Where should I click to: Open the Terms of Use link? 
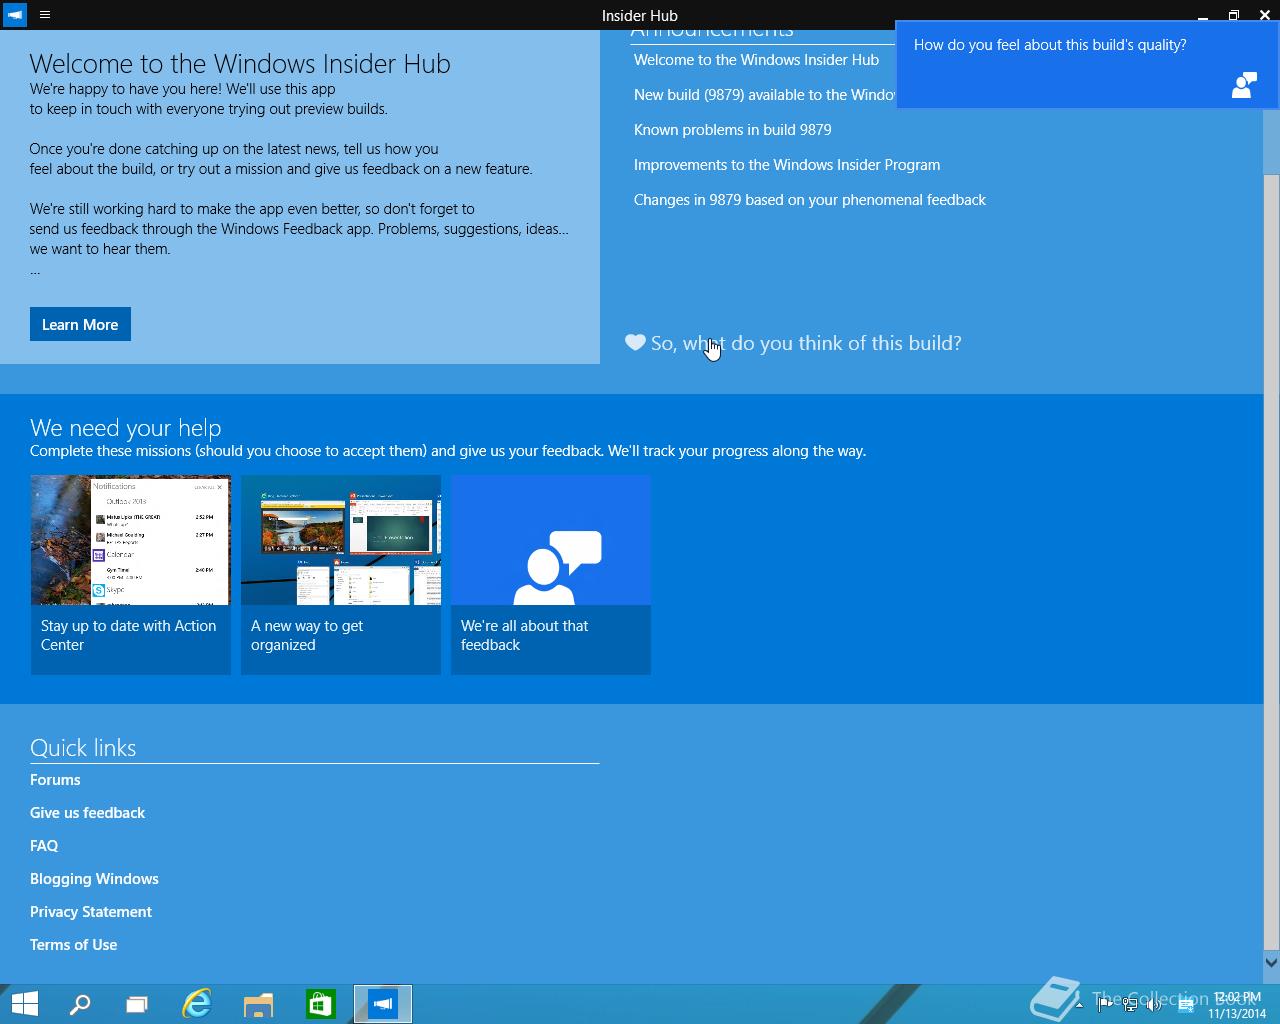tap(73, 945)
